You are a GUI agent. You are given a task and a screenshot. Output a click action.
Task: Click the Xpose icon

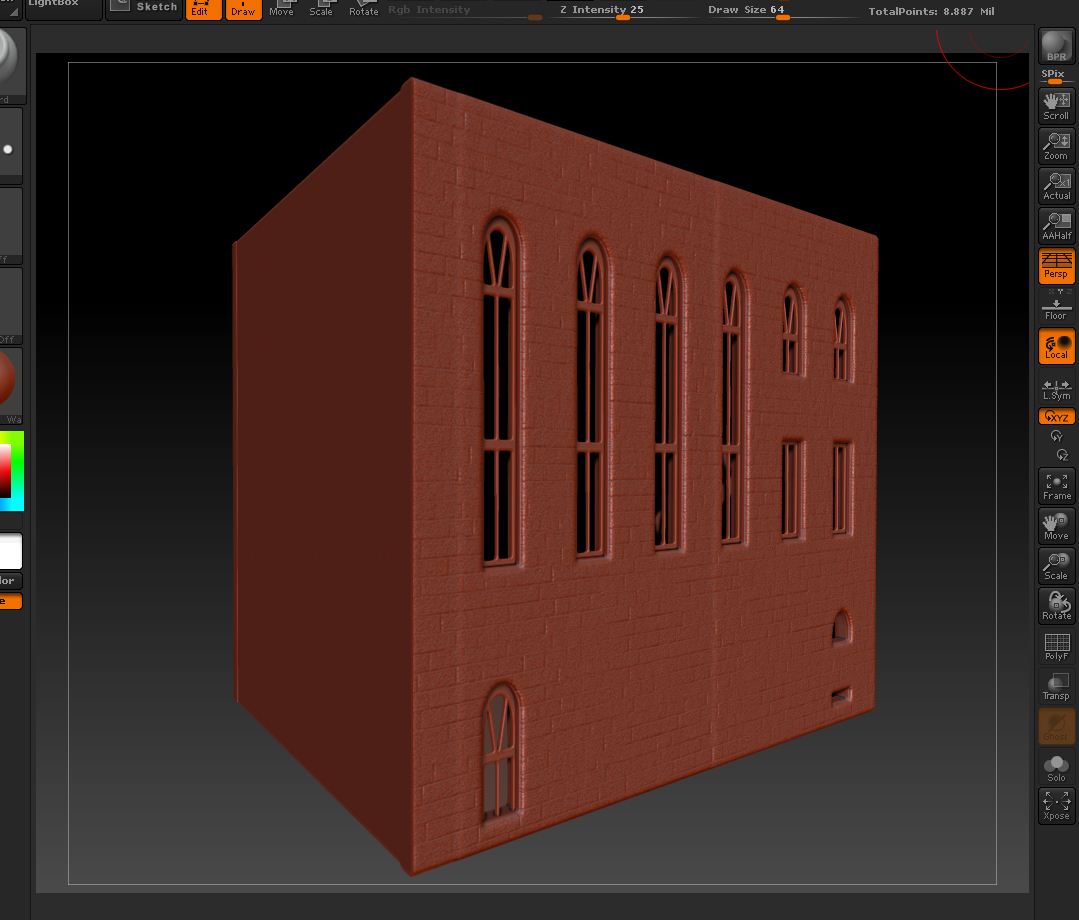[x=1056, y=806]
